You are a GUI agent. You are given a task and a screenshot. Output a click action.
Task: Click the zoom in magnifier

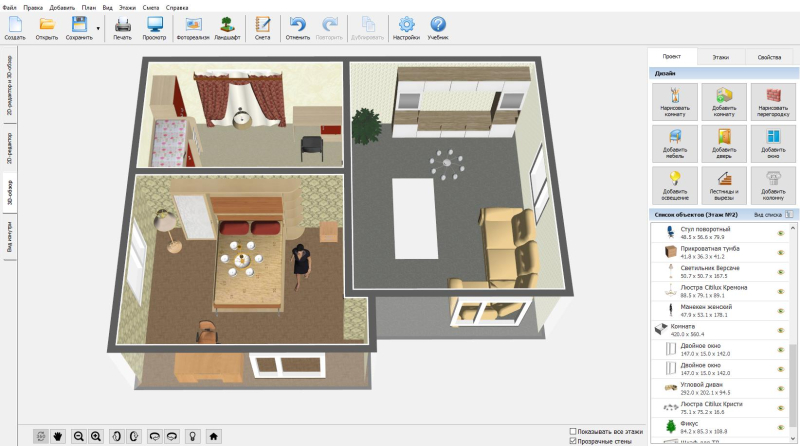click(96, 436)
